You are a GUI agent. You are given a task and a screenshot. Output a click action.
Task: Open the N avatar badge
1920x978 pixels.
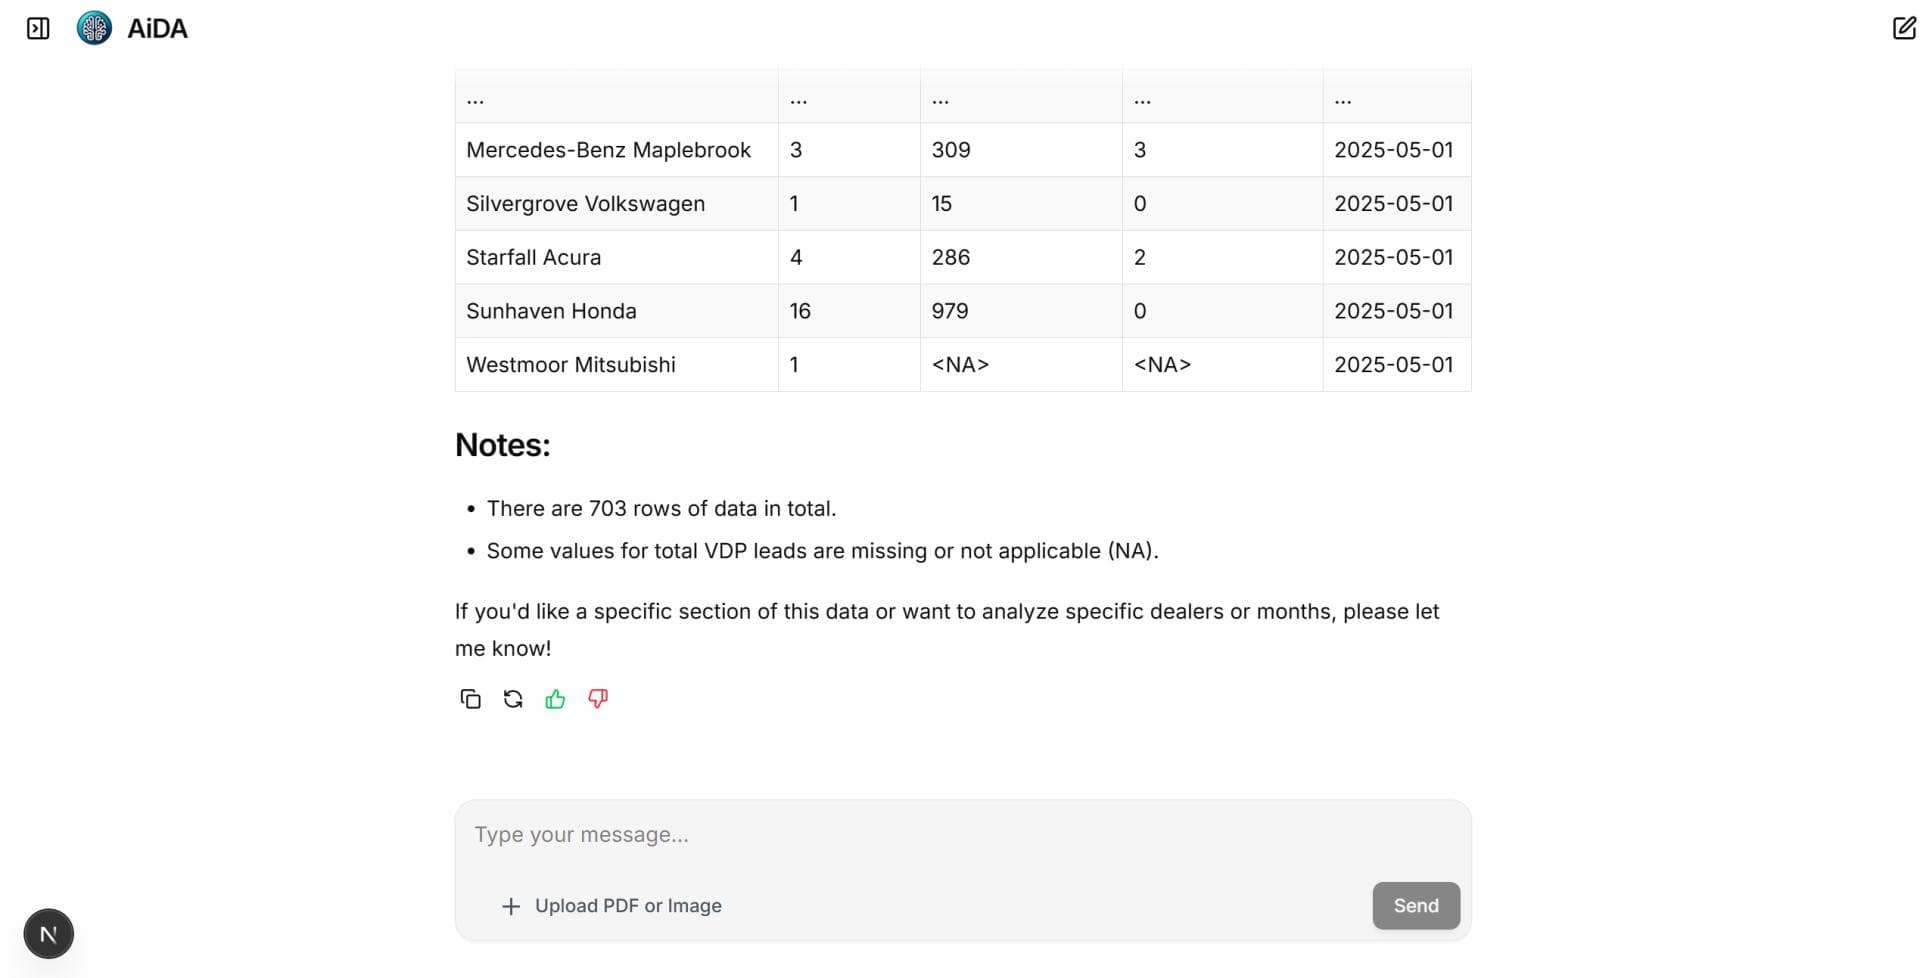click(x=48, y=934)
